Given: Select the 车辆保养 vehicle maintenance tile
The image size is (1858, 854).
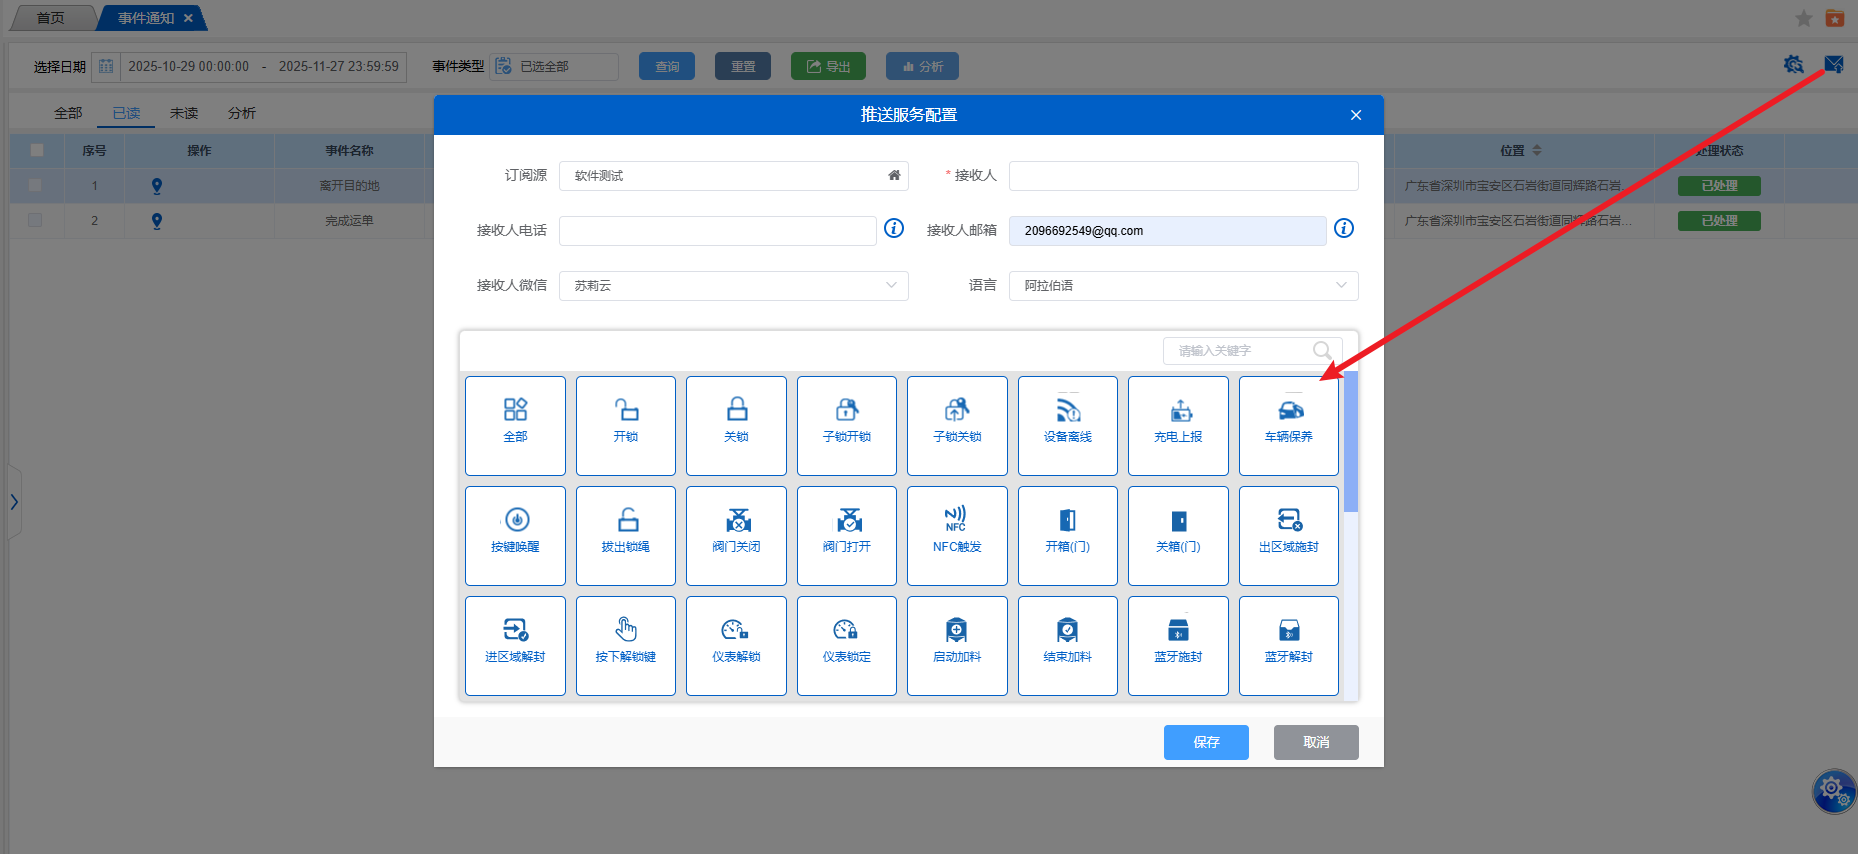Looking at the screenshot, I should tap(1288, 425).
